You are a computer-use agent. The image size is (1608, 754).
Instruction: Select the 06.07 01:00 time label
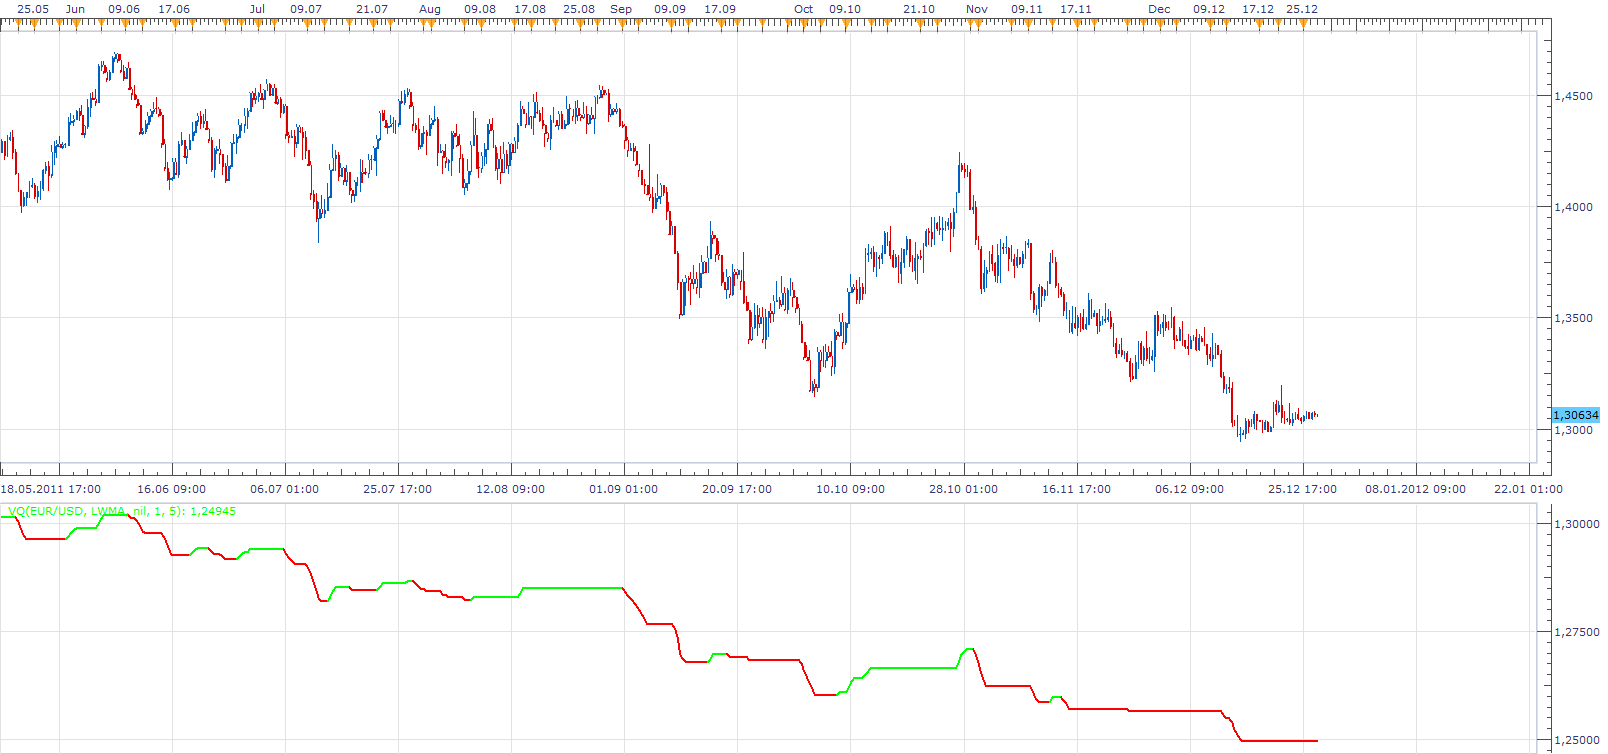(x=284, y=489)
